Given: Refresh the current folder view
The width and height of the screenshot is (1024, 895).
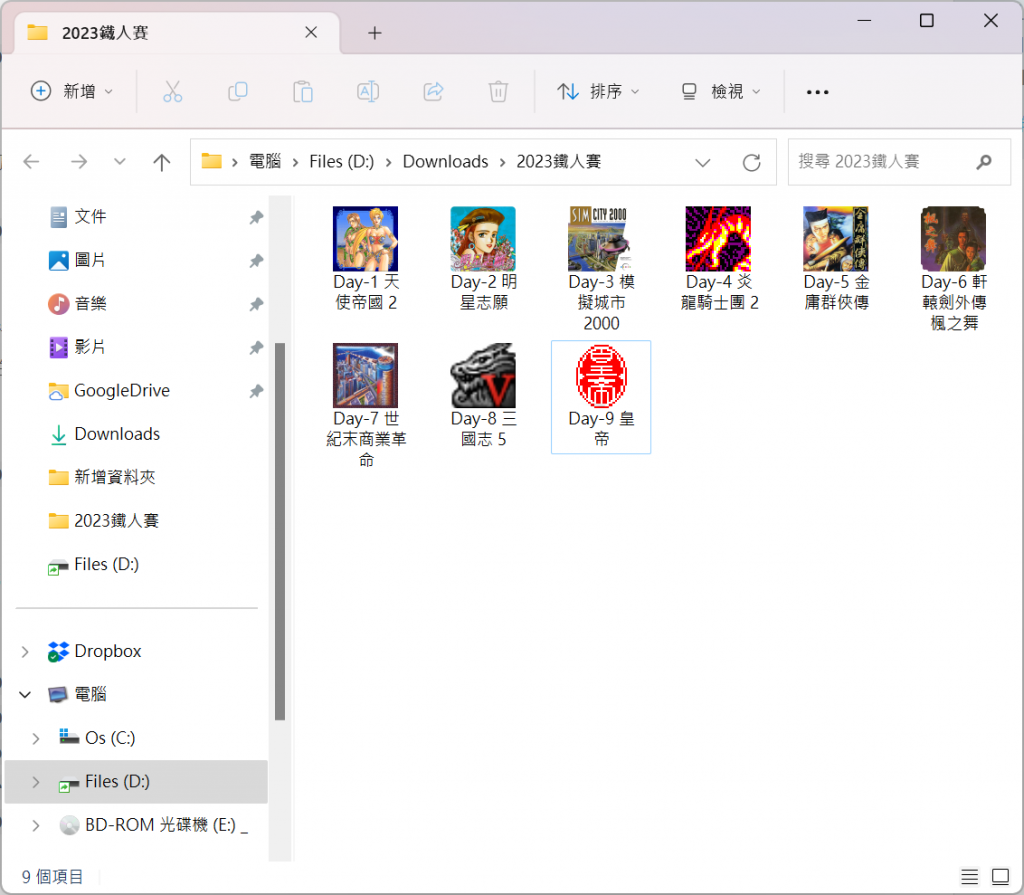Looking at the screenshot, I should [752, 162].
